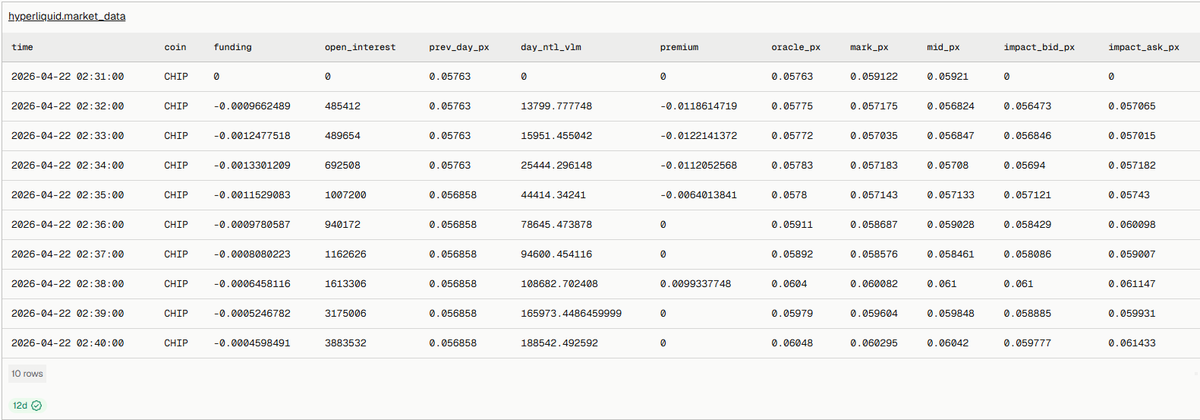1200x420 pixels.
Task: Click the 12d status badge
Action: [x=27, y=405]
